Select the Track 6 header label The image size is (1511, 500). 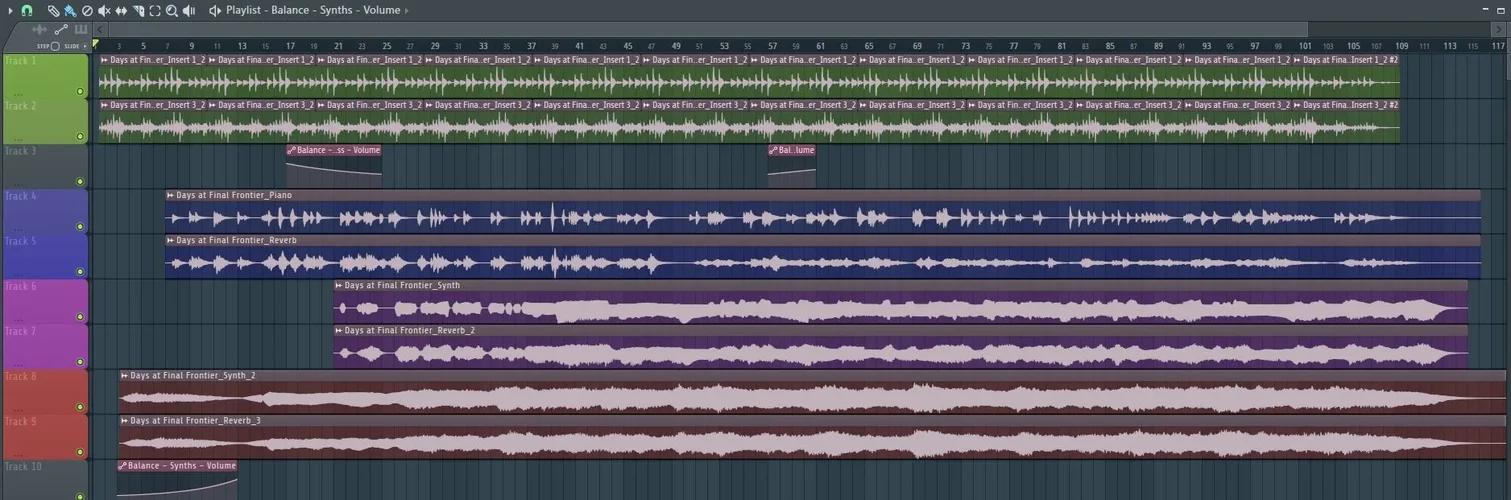[22, 286]
